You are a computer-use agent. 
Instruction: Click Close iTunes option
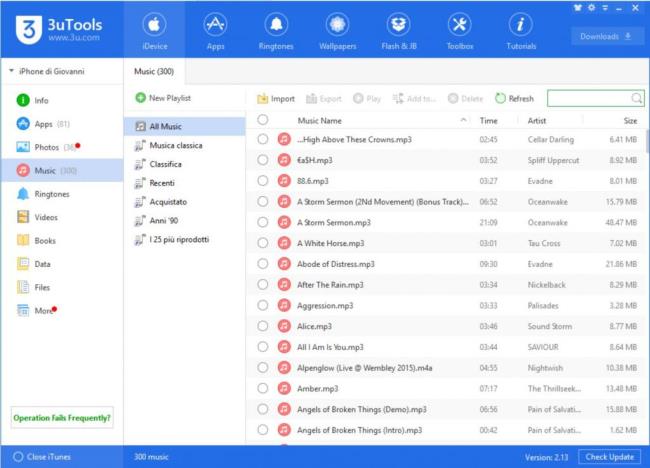coord(42,457)
